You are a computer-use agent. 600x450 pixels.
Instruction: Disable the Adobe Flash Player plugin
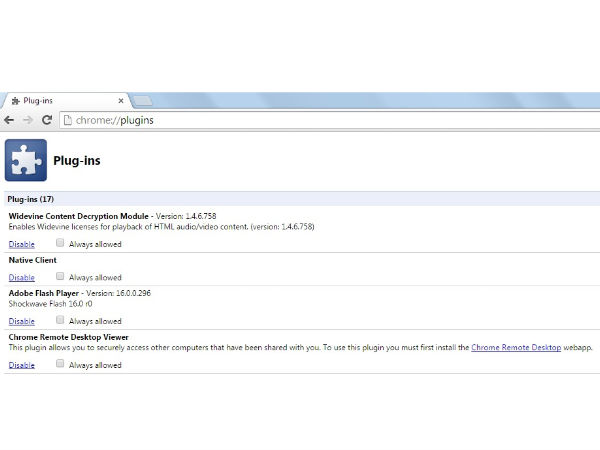click(x=21, y=321)
